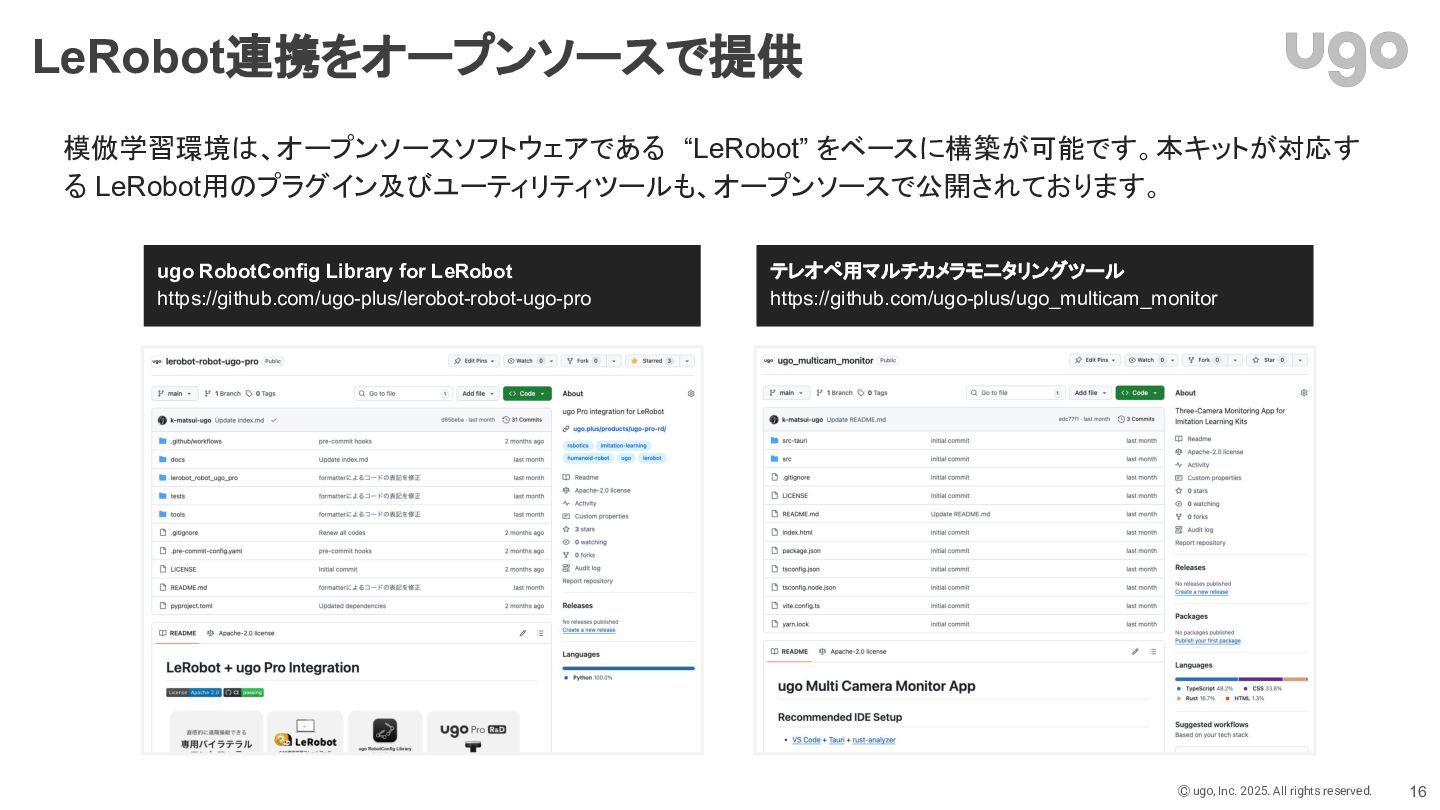Click the ugo logo in the slide corner
Image resolution: width=1440 pixels, height=810 pixels.
coord(1346,57)
